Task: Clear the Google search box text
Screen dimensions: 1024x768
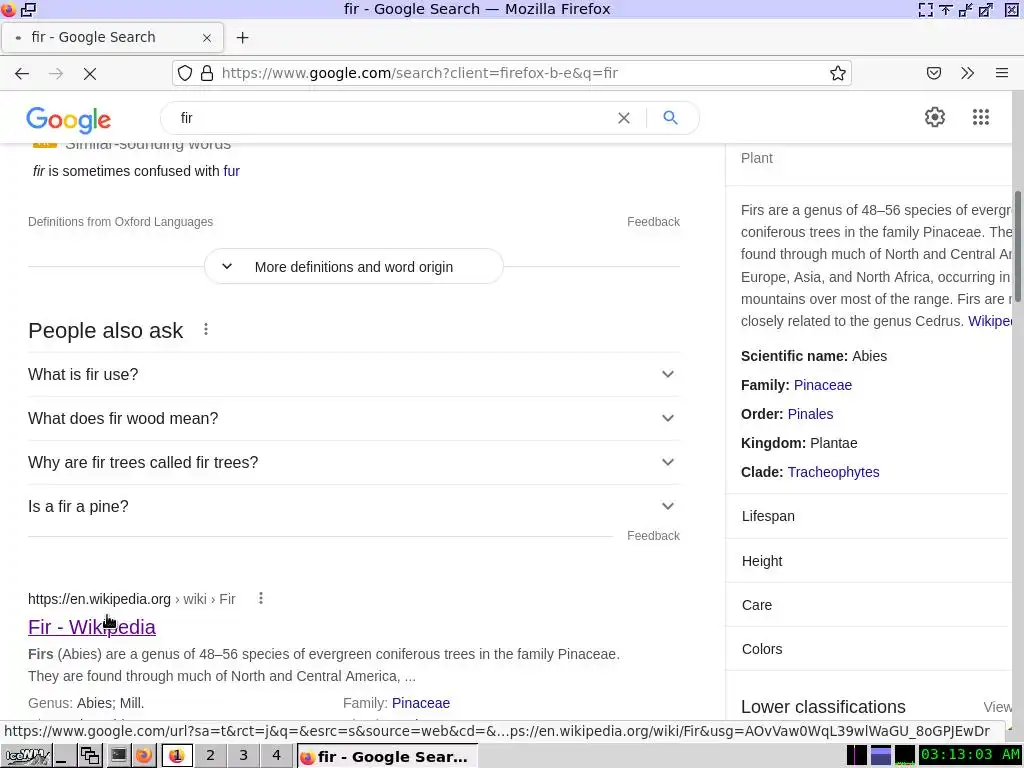Action: pyautogui.click(x=624, y=118)
